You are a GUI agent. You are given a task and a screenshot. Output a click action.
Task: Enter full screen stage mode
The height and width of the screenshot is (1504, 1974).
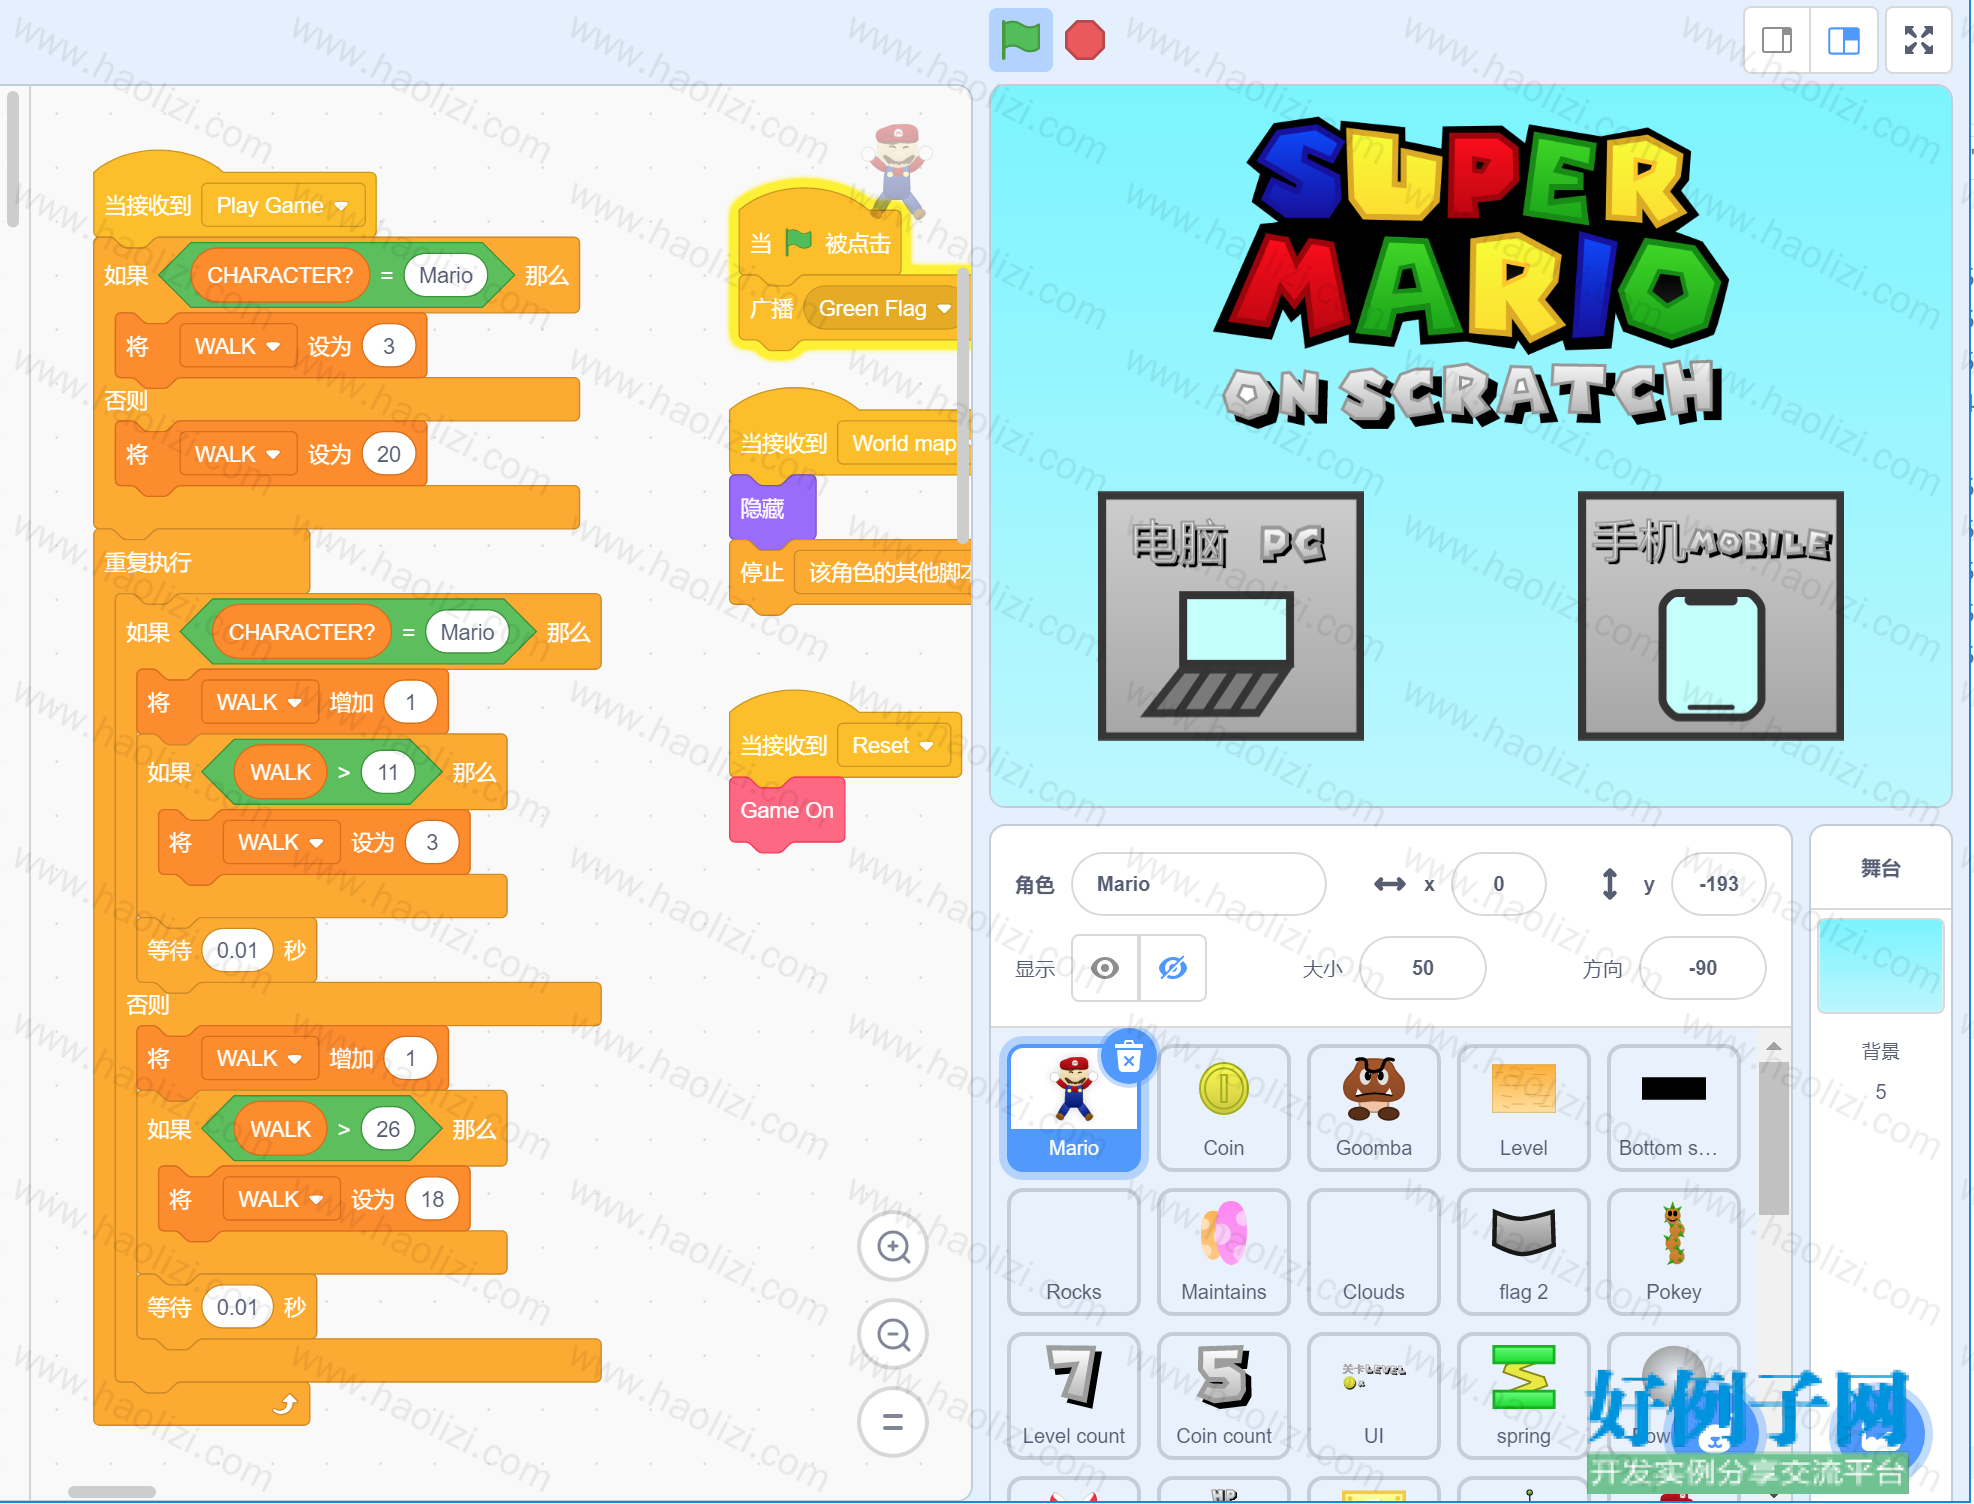click(1918, 40)
